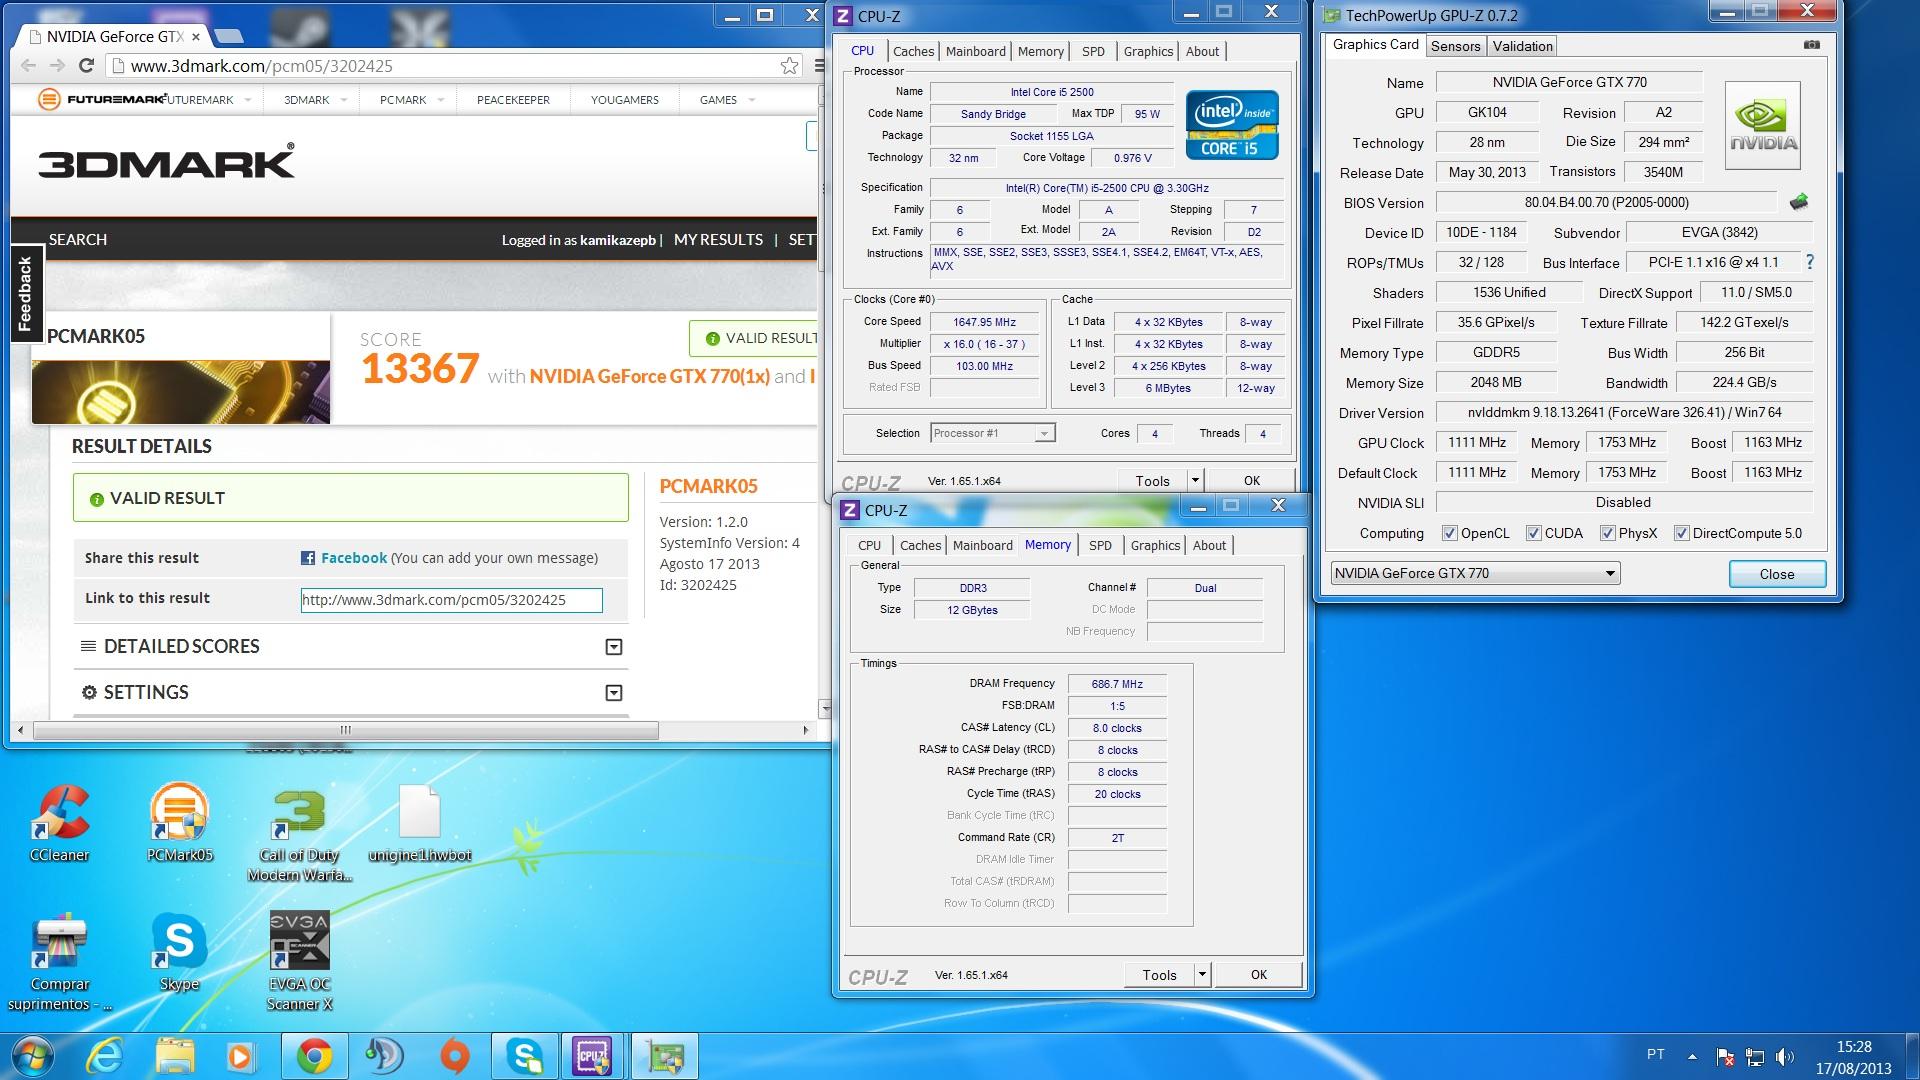Switch to CPU-Z in the taskbar
1920x1080 pixels.
(592, 1056)
